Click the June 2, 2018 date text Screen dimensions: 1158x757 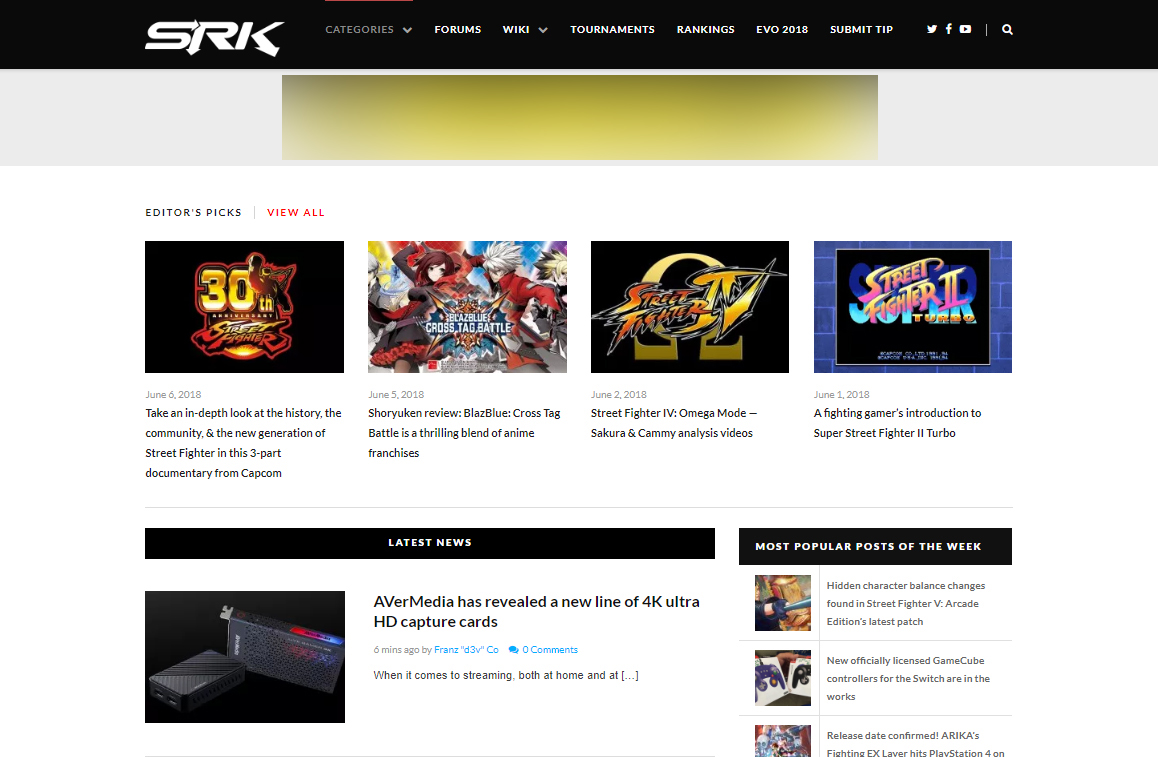[x=619, y=394]
